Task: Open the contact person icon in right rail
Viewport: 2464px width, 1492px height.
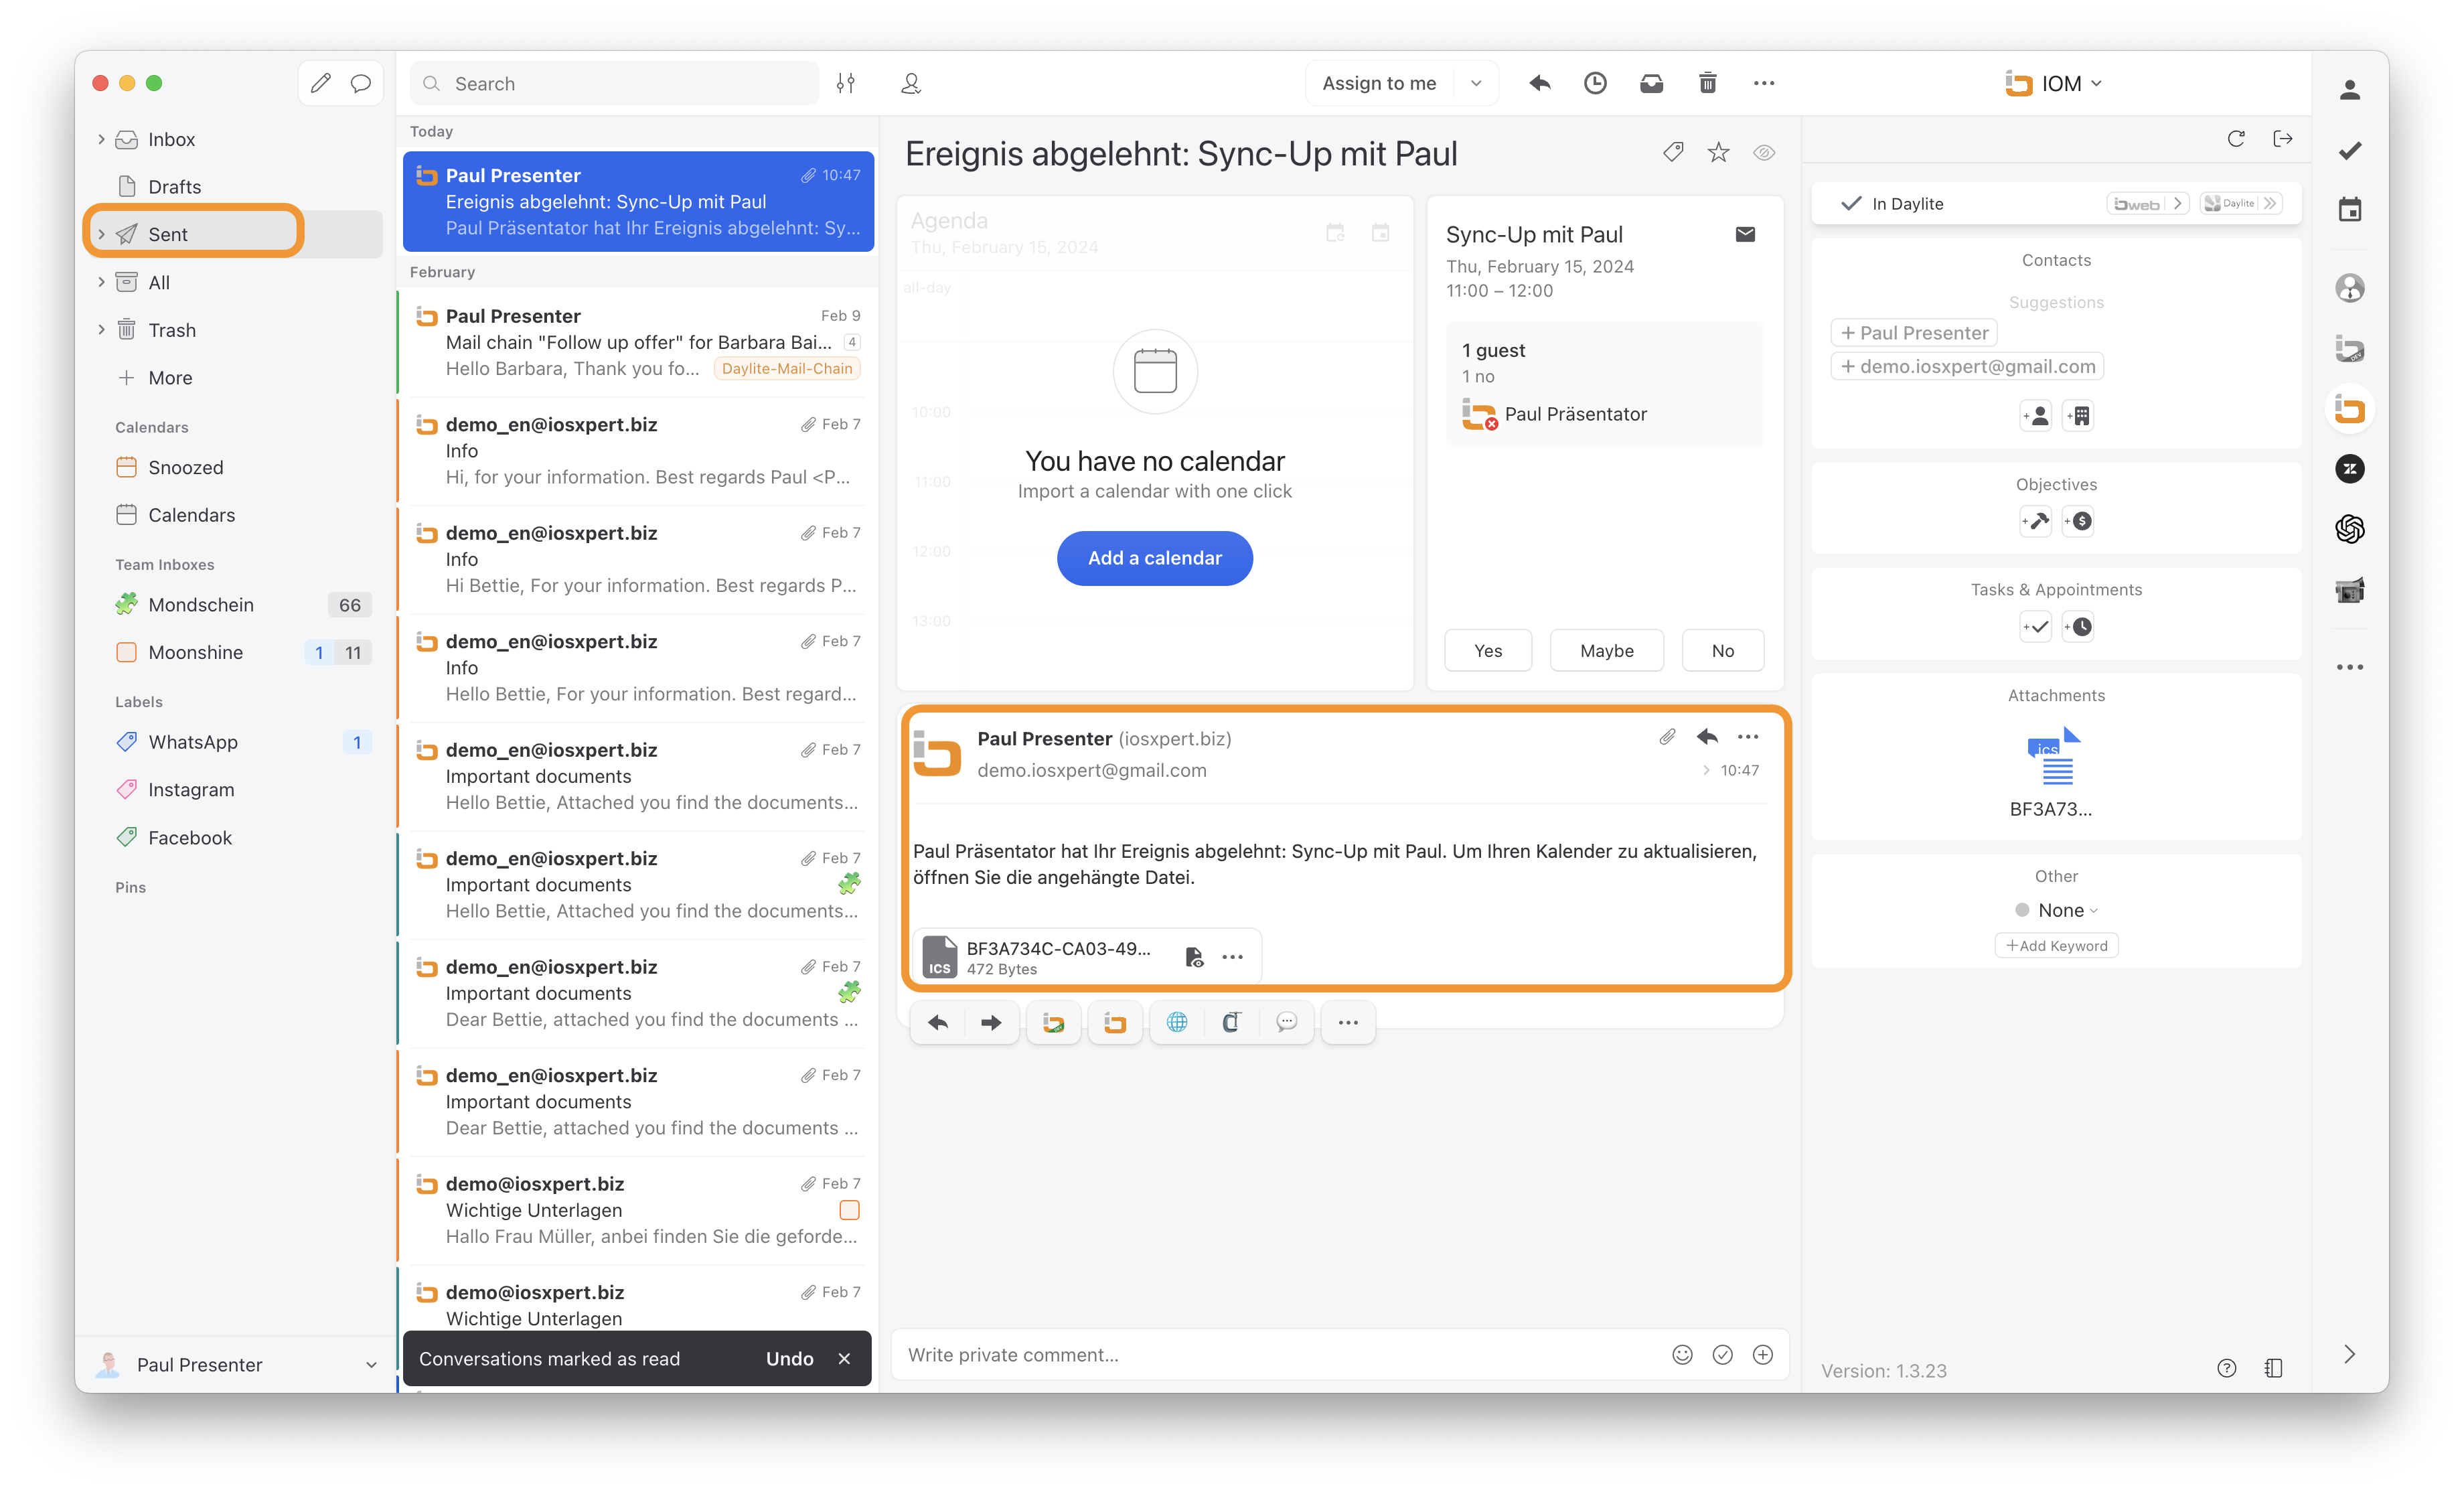Action: point(2350,90)
